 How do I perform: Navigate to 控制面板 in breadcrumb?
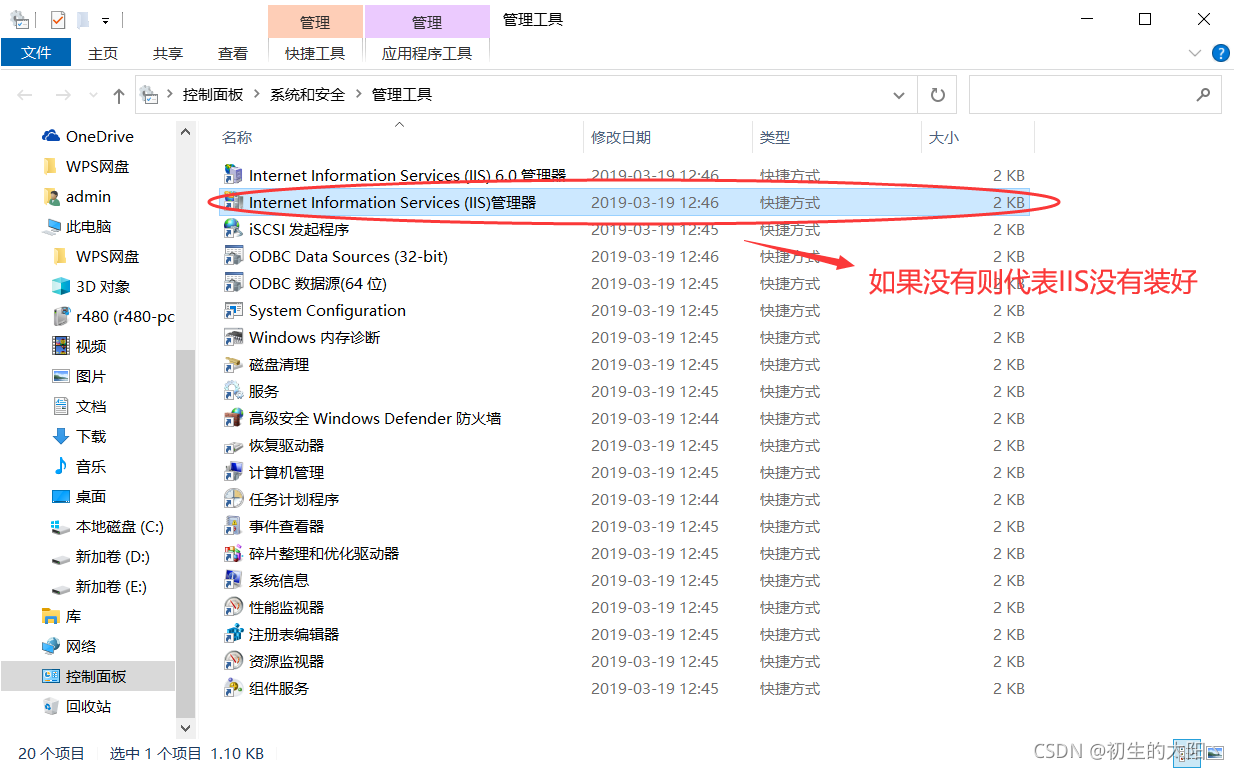213,94
